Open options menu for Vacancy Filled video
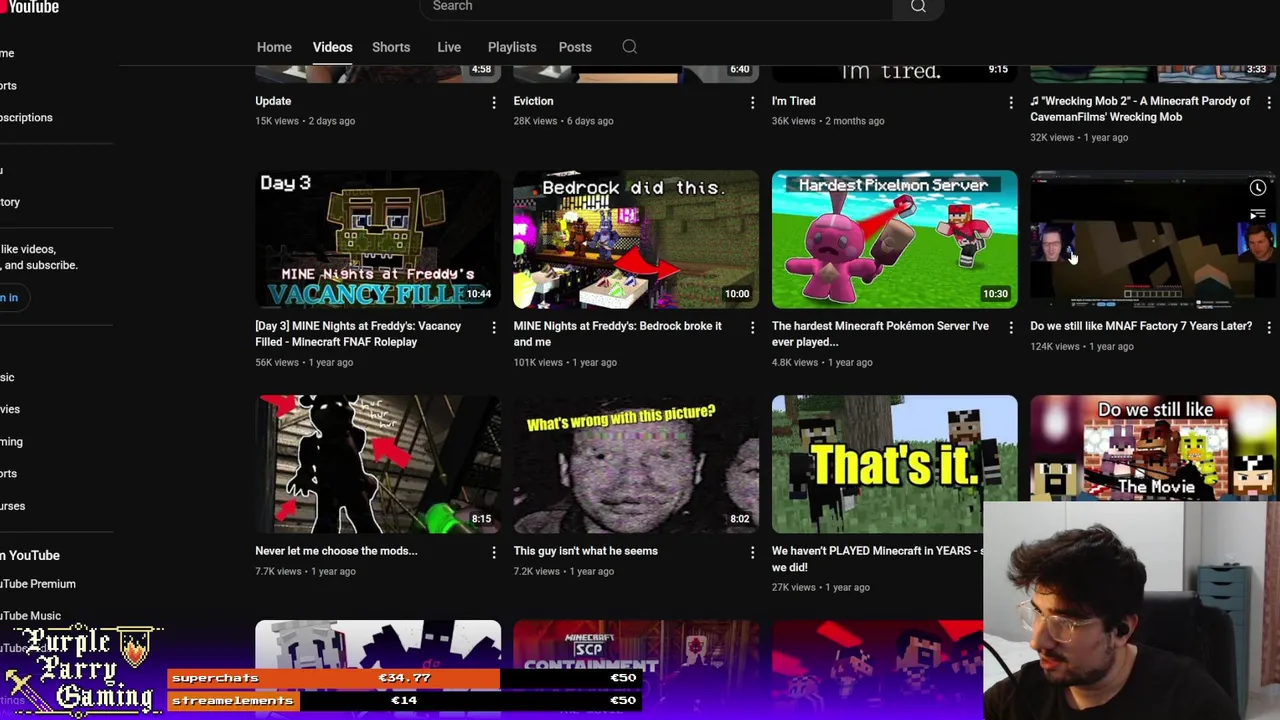 [x=494, y=327]
